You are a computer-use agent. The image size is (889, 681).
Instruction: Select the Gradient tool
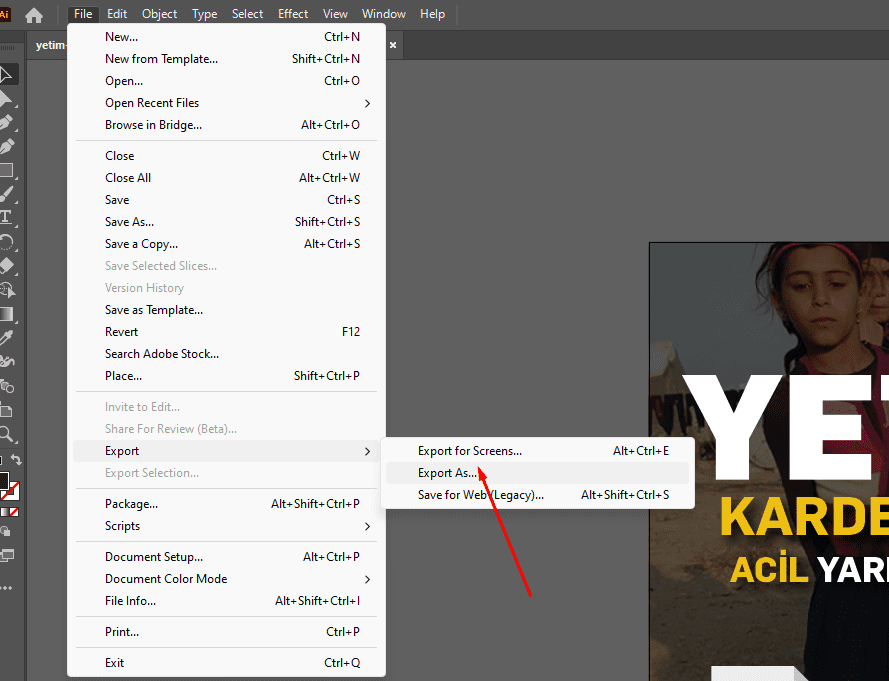pyautogui.click(x=6, y=314)
